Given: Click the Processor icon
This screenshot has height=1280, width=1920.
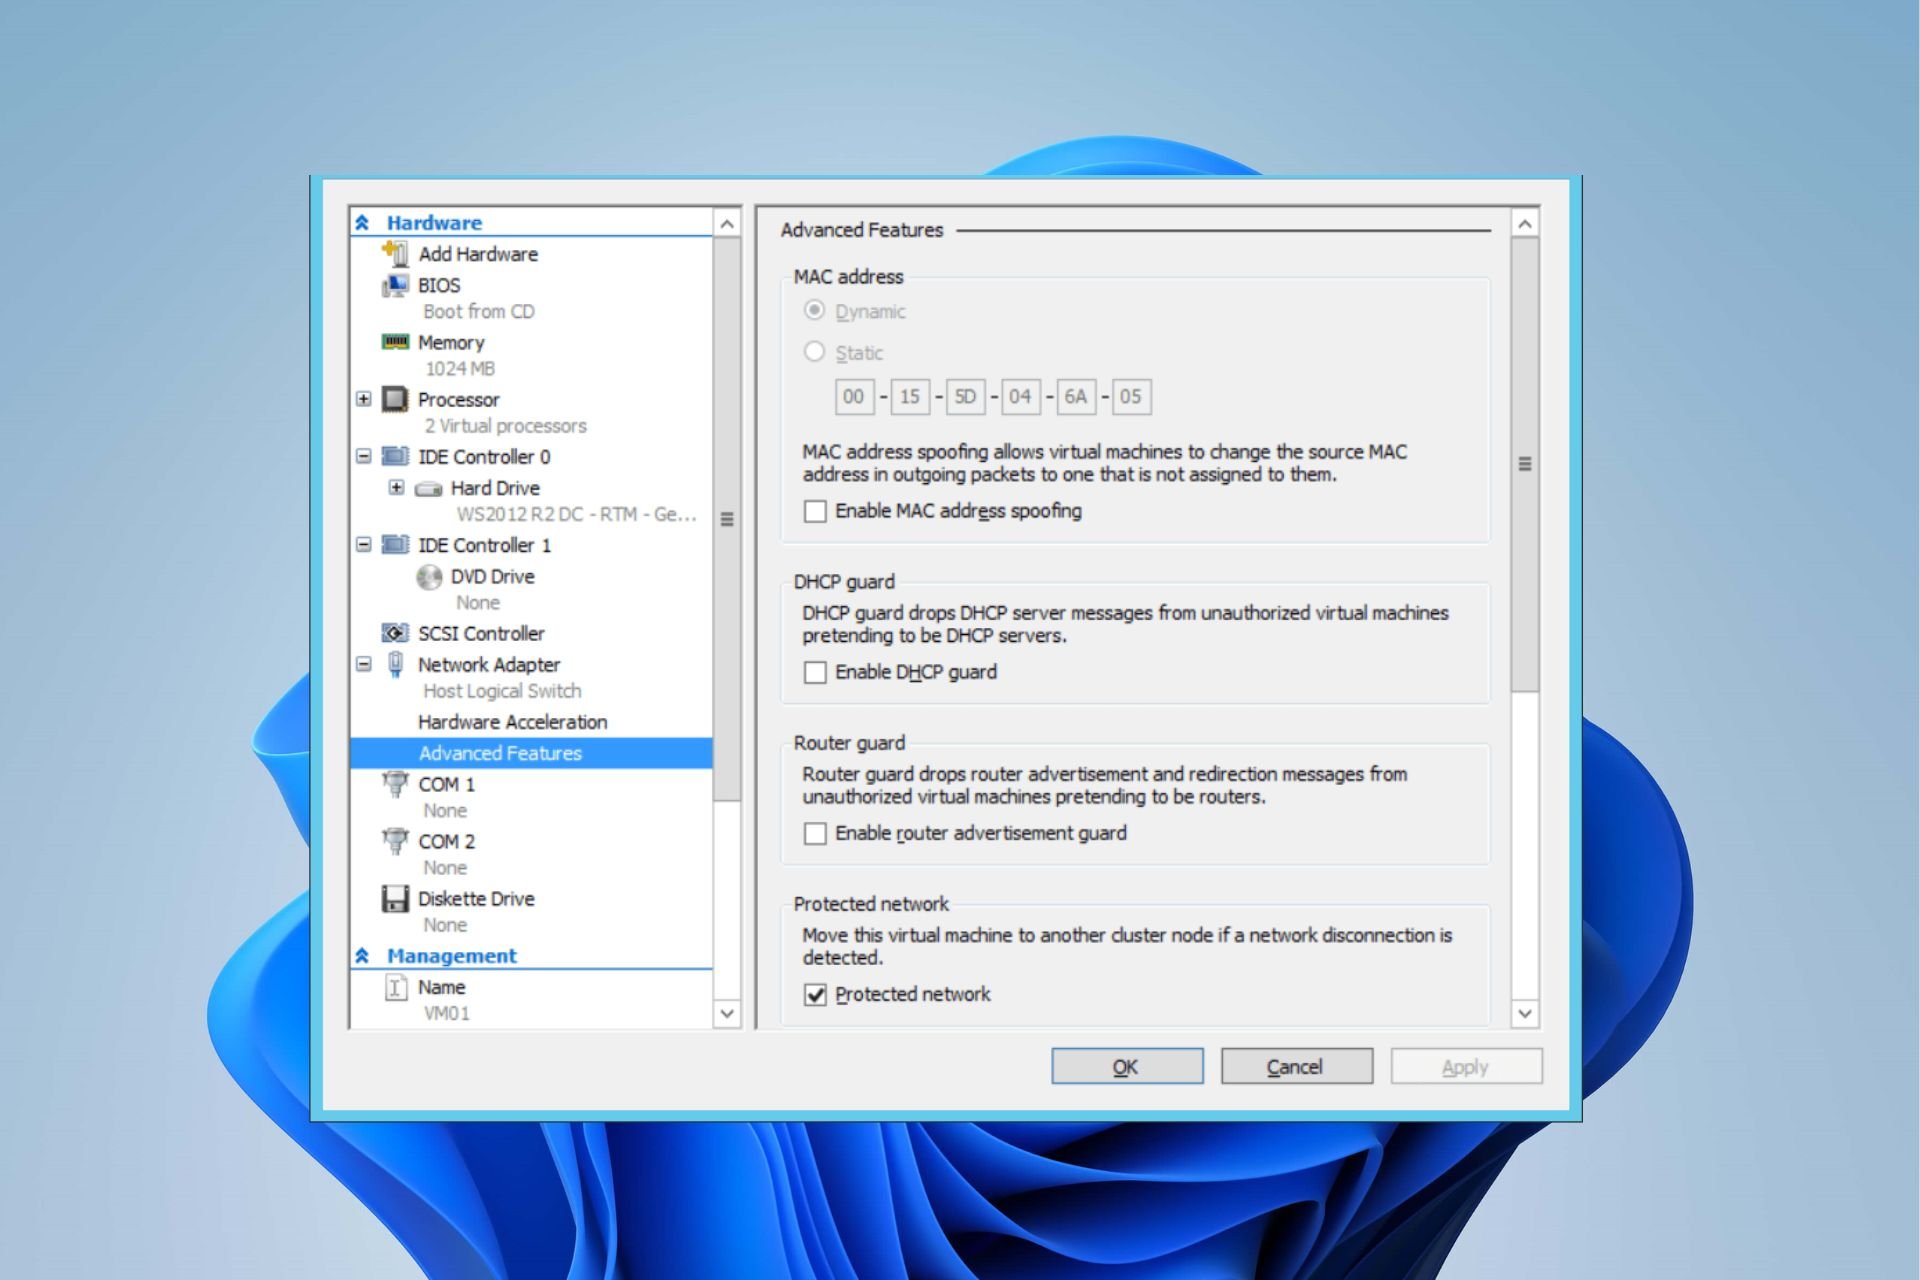Looking at the screenshot, I should [x=395, y=399].
